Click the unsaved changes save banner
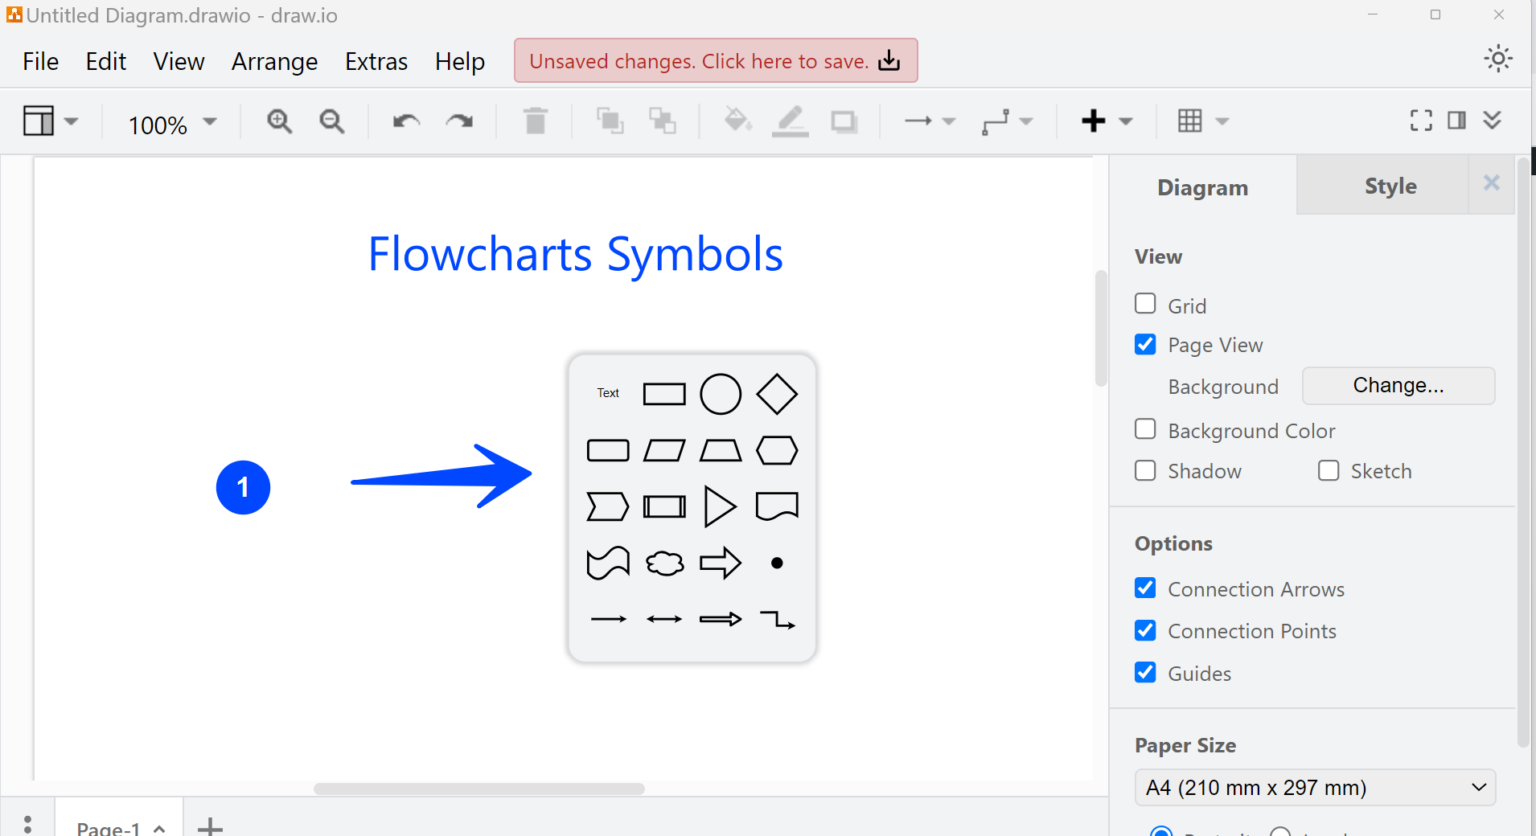Image resolution: width=1536 pixels, height=836 pixels. point(715,60)
